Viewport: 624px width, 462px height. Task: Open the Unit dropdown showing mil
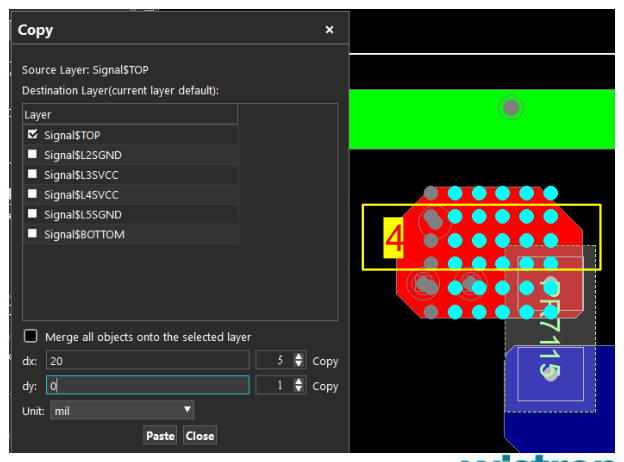122,410
